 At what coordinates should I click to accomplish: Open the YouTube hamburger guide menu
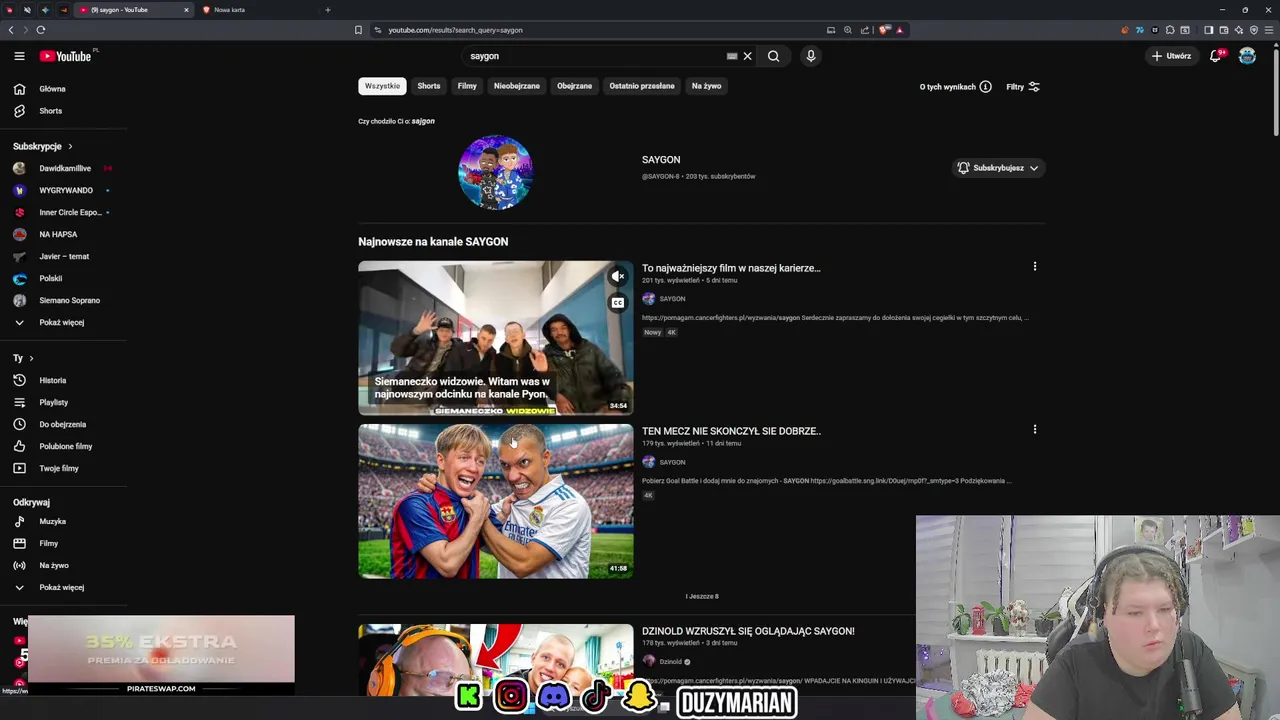[19, 56]
